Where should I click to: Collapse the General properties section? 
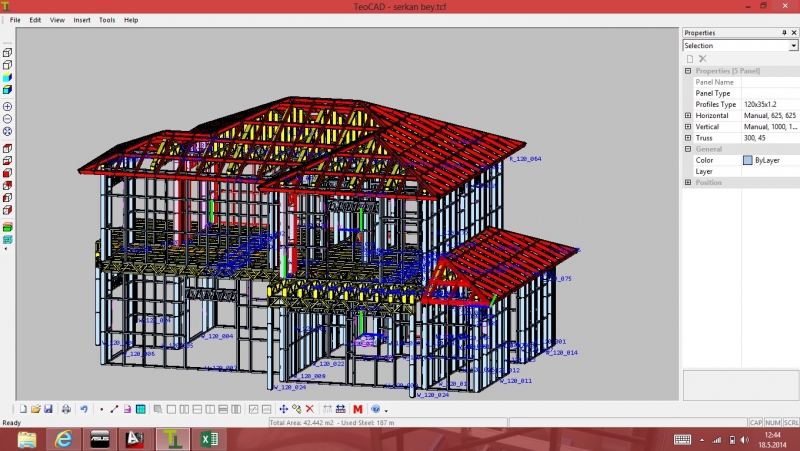(x=688, y=149)
